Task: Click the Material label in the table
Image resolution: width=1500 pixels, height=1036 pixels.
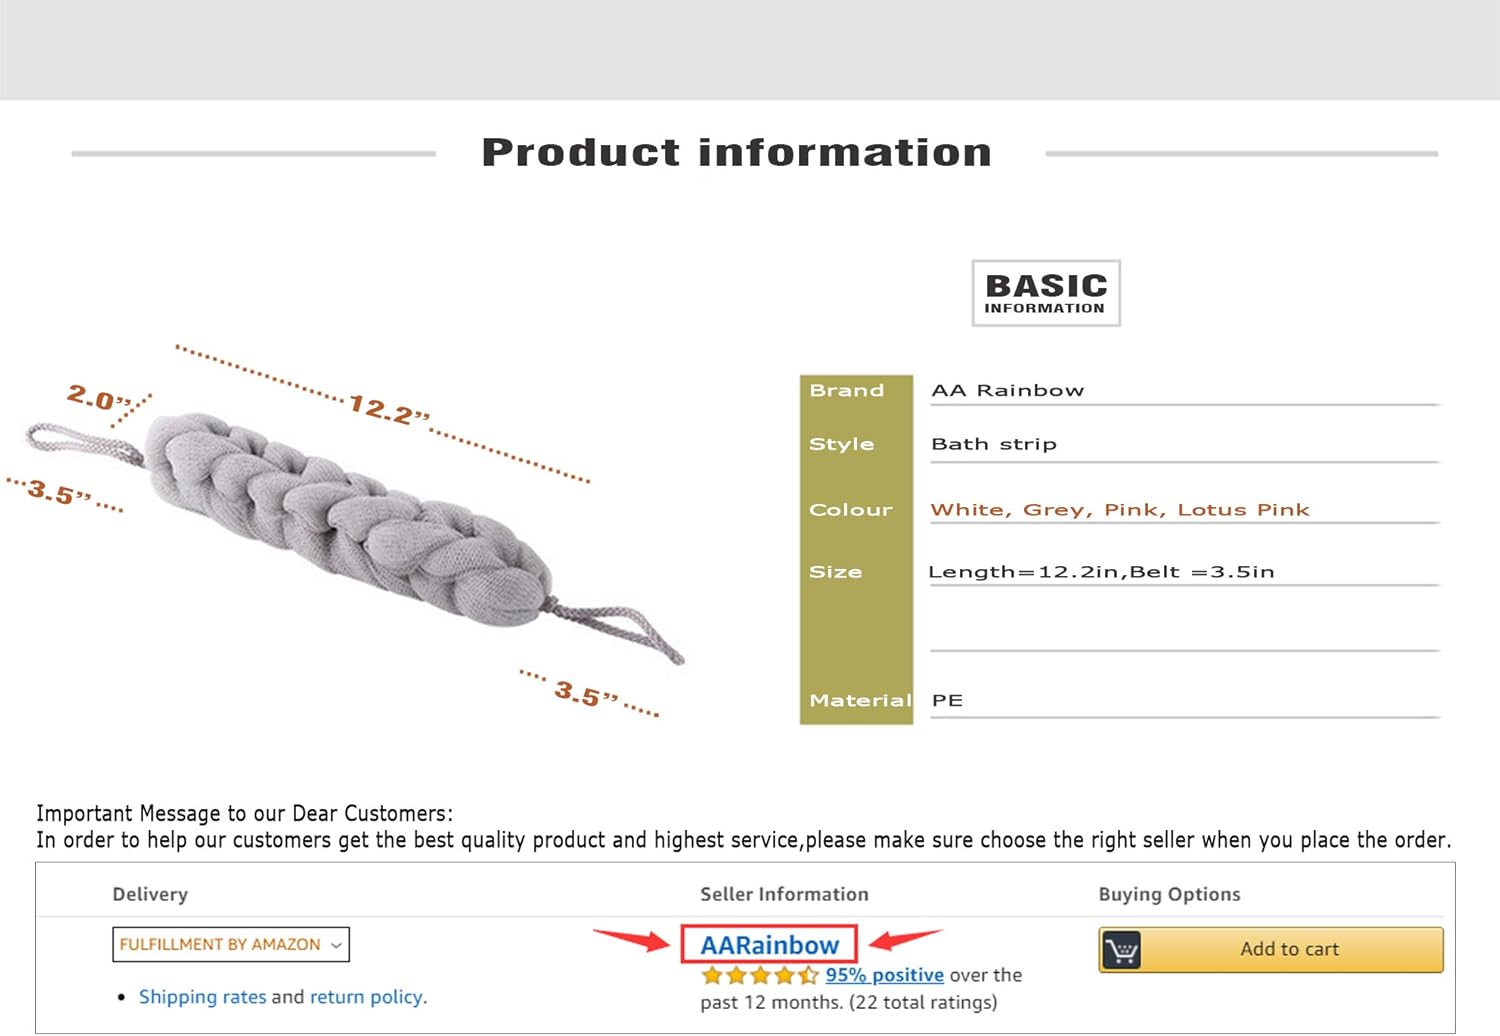Action: pyautogui.click(x=858, y=700)
